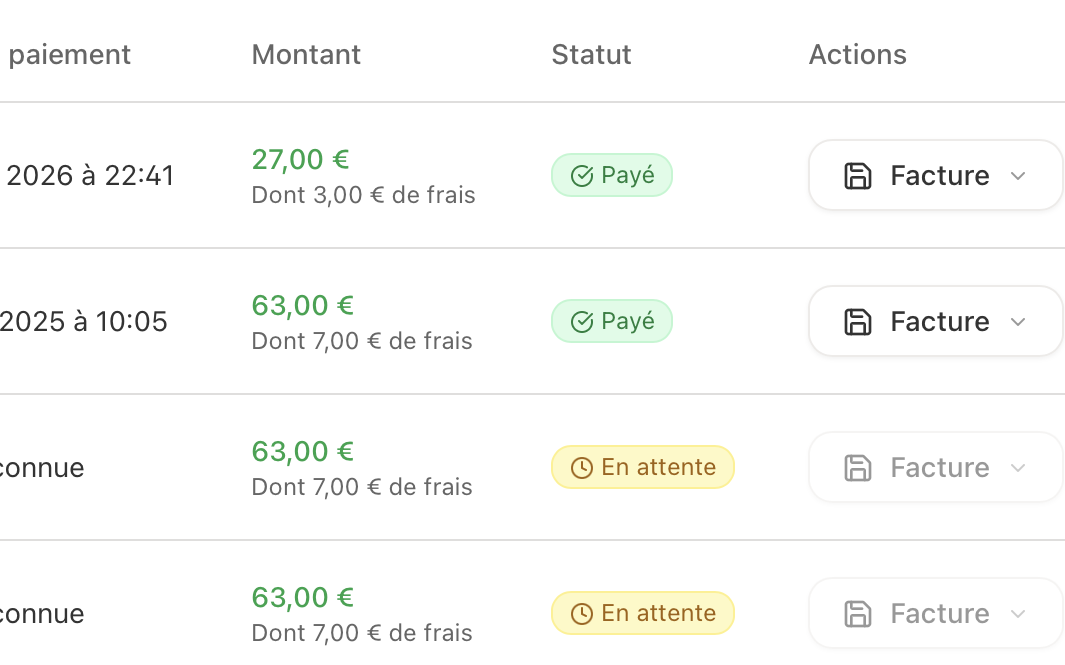The width and height of the screenshot is (1065, 665).
Task: Expand the Facture chevron for the 27,00 € payment
Action: pos(1018,176)
